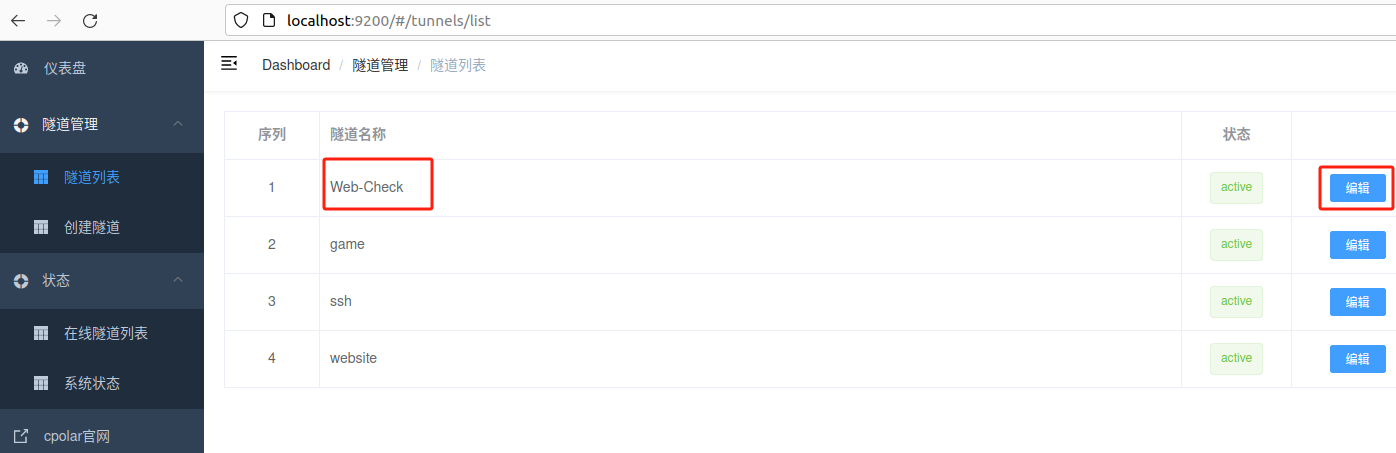Screen dimensions: 1396x453
Task: Click 编辑 for the website tunnel
Action: tap(1357, 359)
